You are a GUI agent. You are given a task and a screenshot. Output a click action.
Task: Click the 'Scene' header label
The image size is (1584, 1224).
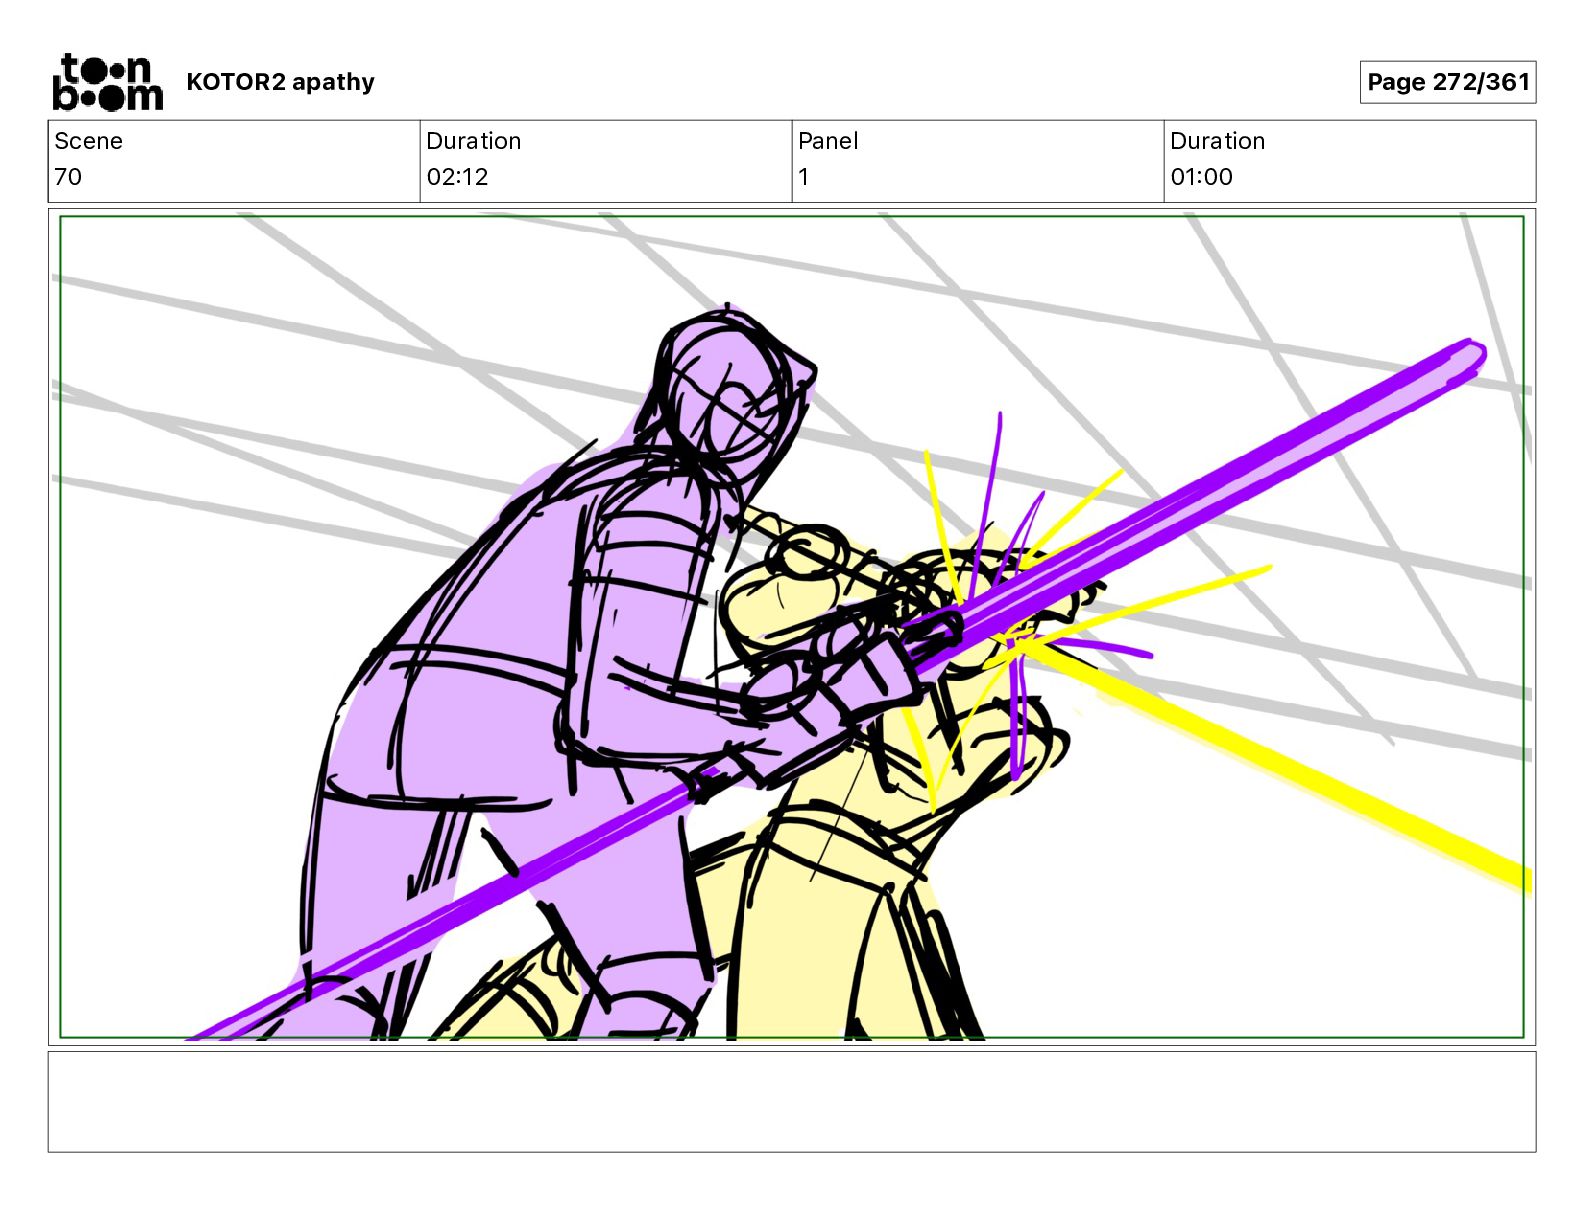click(88, 141)
